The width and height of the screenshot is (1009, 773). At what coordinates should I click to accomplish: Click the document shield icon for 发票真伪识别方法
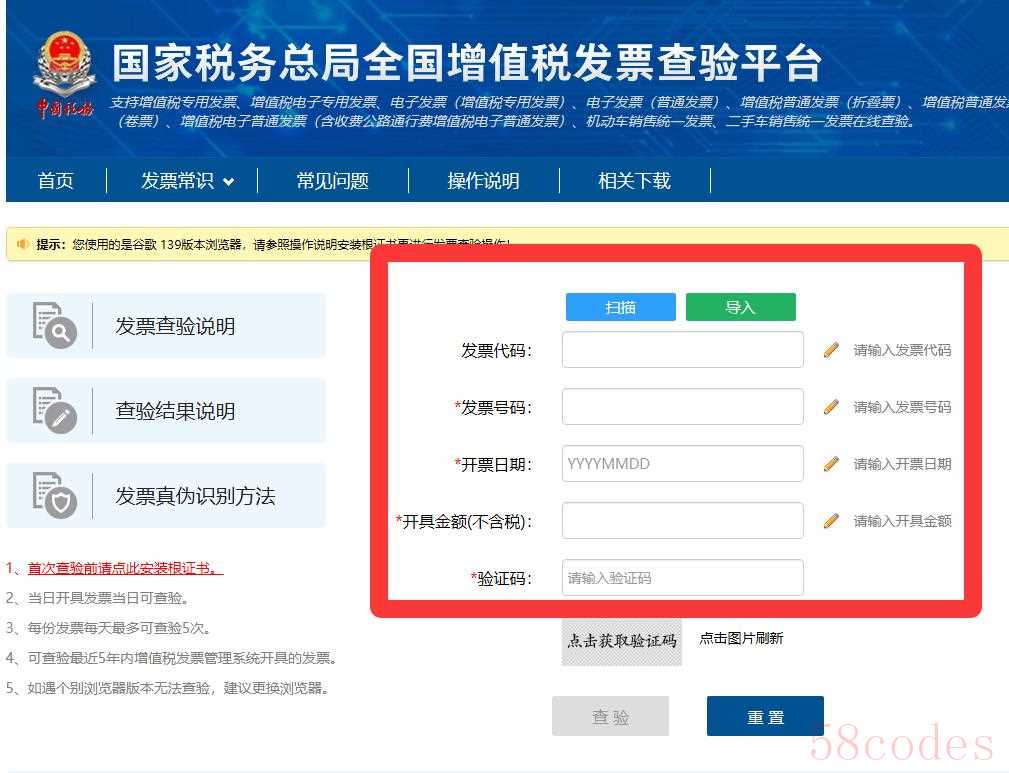[x=55, y=495]
